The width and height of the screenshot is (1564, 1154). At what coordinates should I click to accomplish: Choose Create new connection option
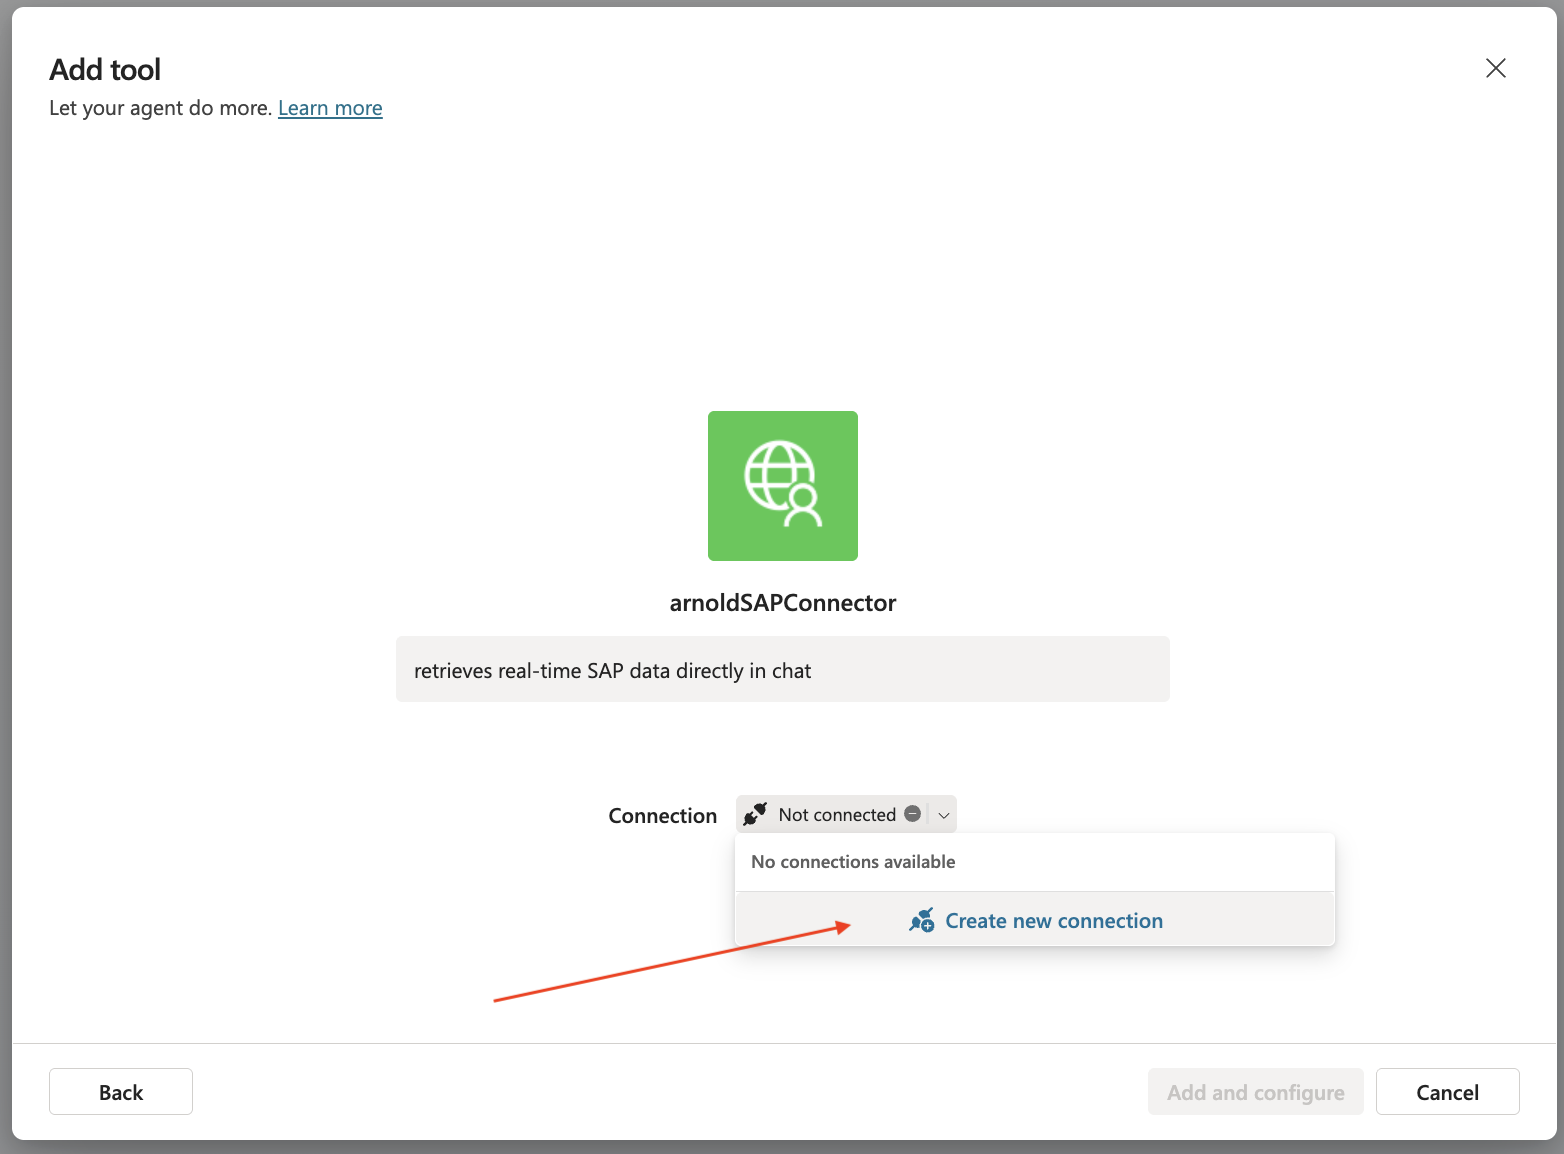pos(1035,920)
